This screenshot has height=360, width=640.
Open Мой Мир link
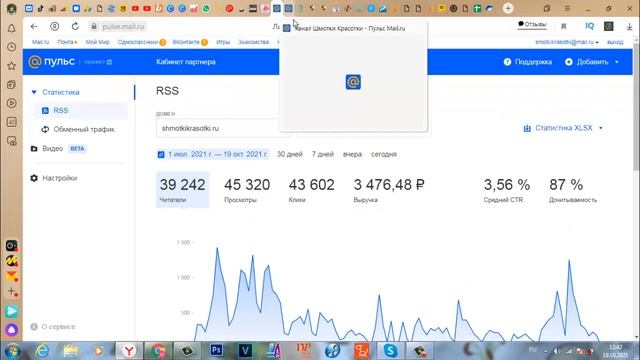98,42
